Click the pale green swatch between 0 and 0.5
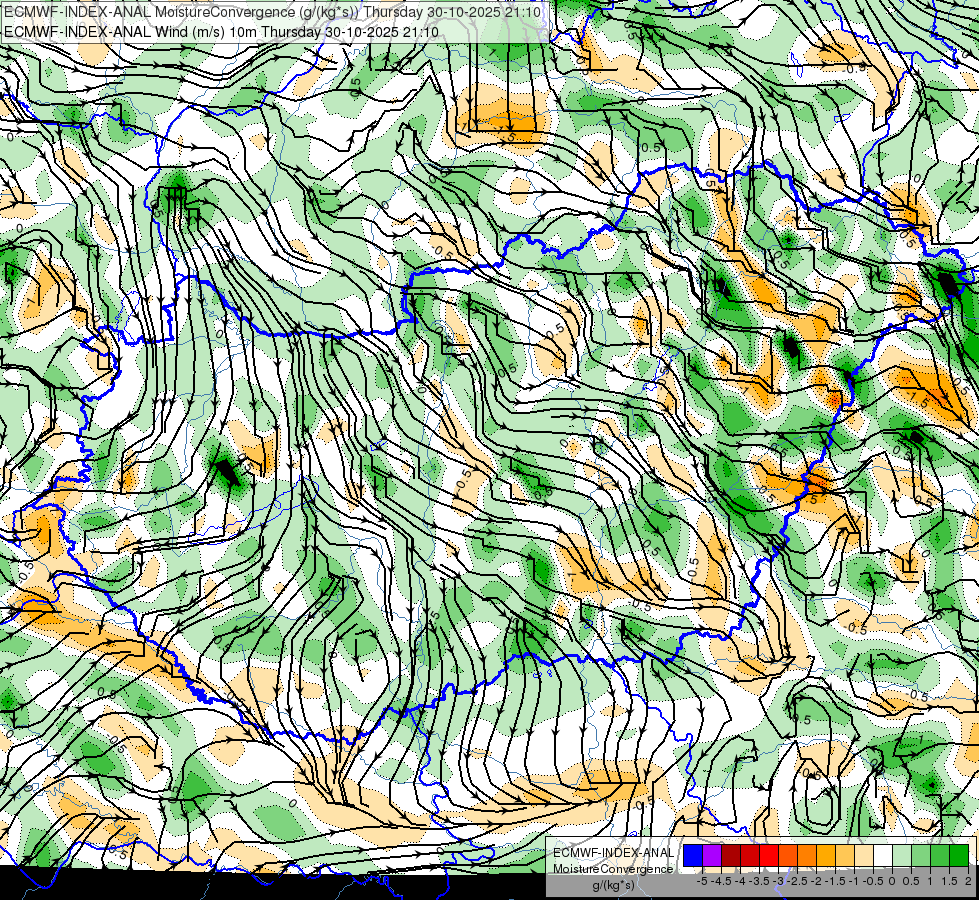The image size is (979, 900). tap(902, 856)
